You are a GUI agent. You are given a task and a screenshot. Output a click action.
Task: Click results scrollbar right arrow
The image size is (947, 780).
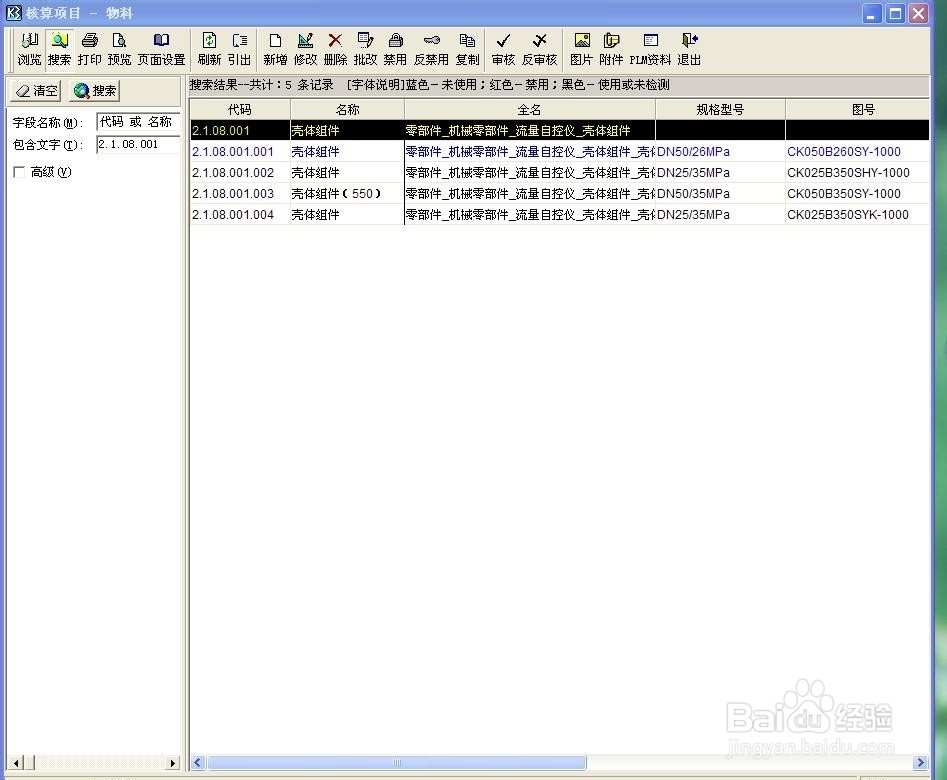pos(920,762)
